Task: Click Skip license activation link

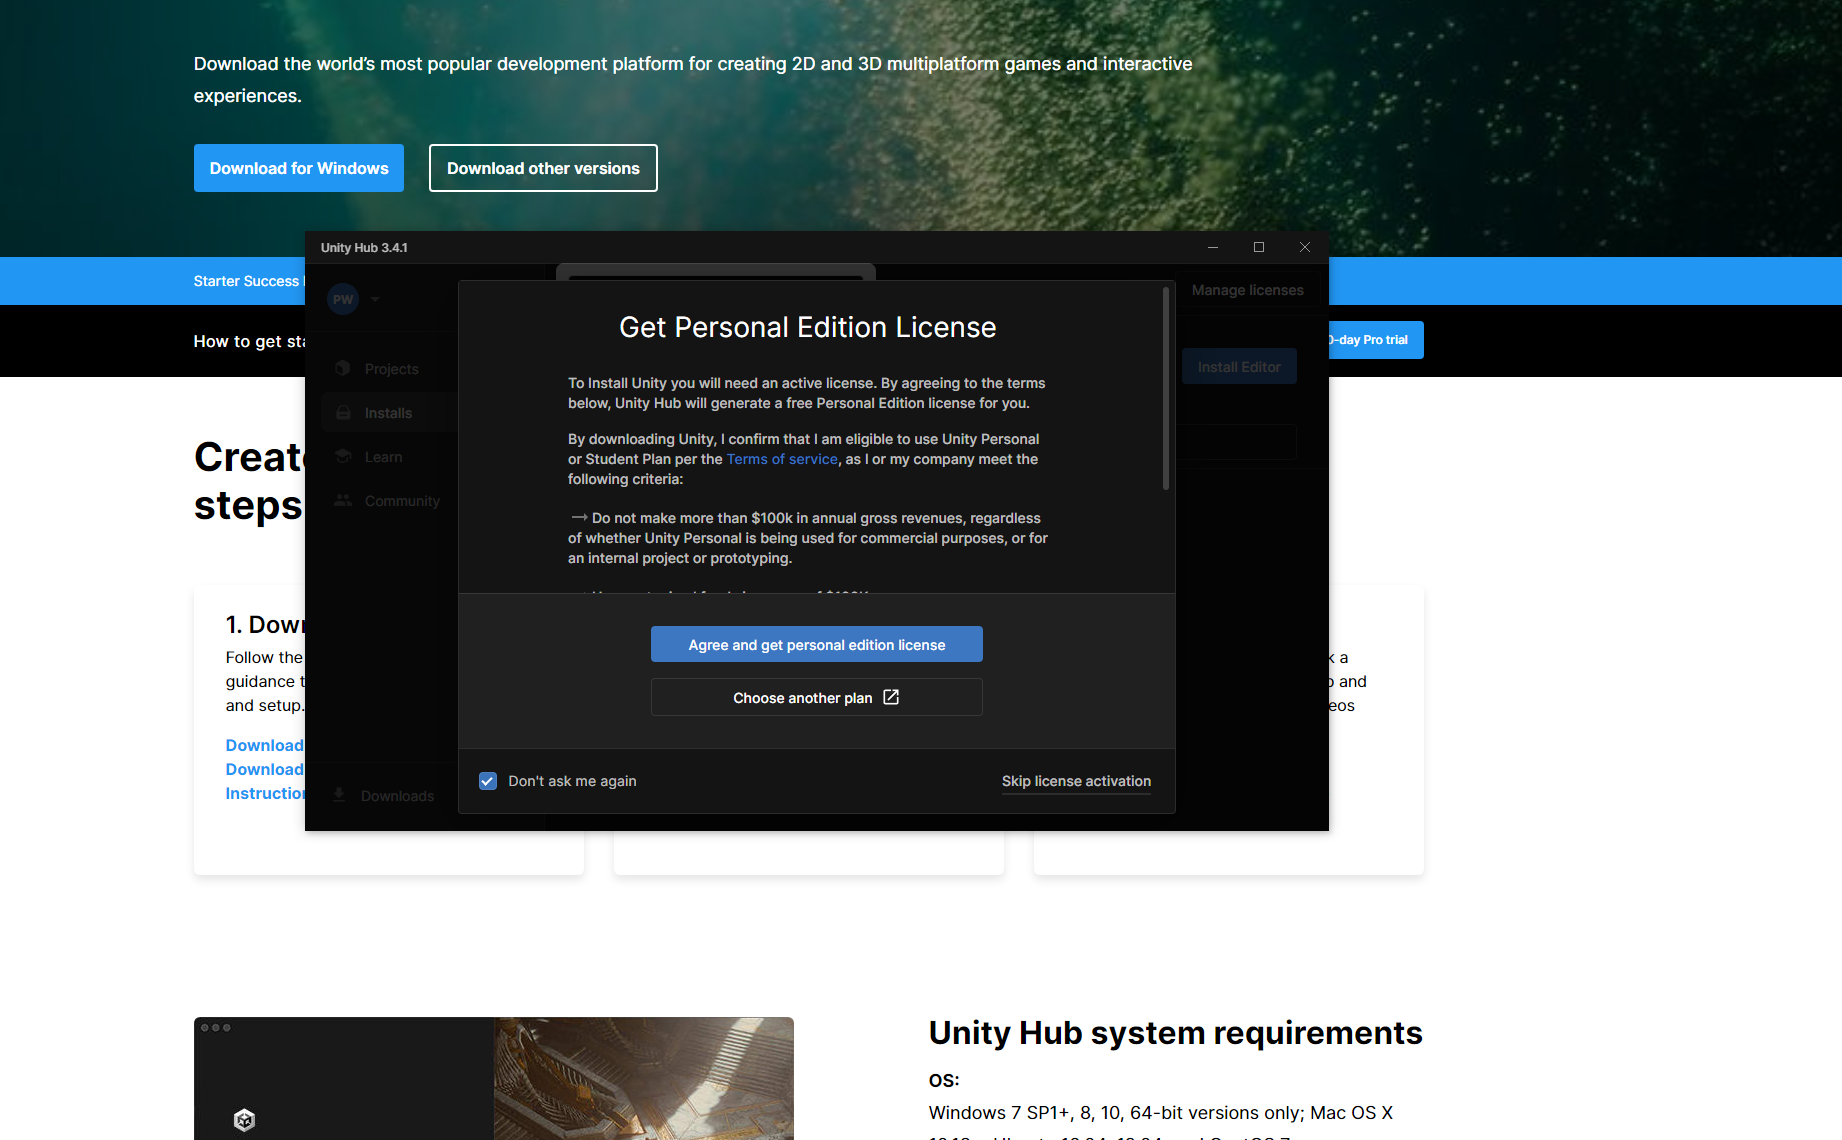Action: (1076, 781)
